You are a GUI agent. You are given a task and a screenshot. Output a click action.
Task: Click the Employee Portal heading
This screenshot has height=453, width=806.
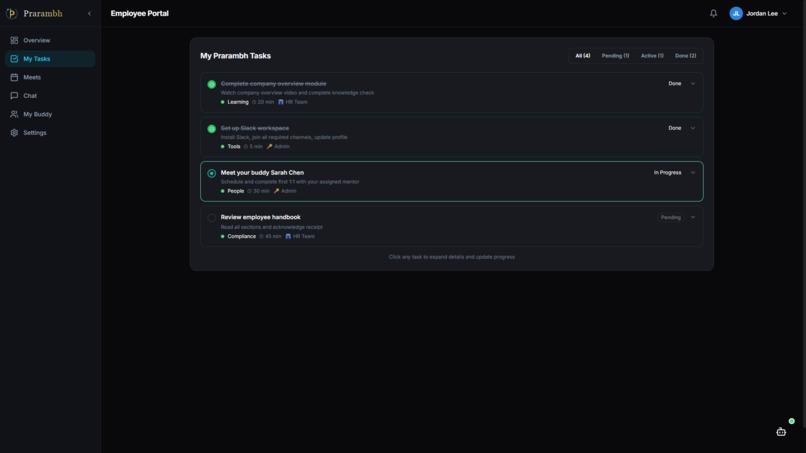tap(139, 13)
